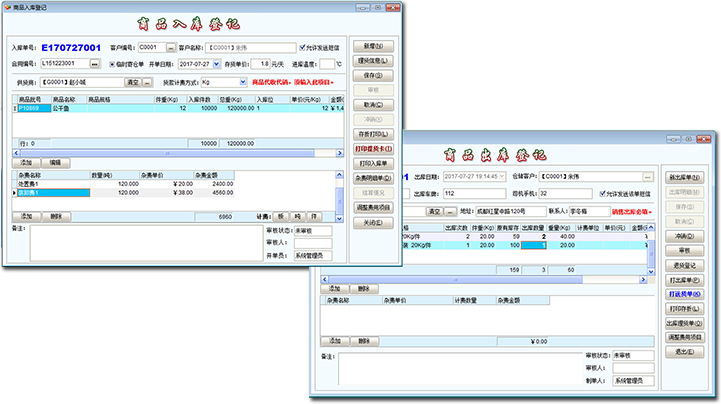The width and height of the screenshot is (721, 404).
Task: Click left arrow of inbound grid horizontal scrollbar
Action: [x=17, y=153]
